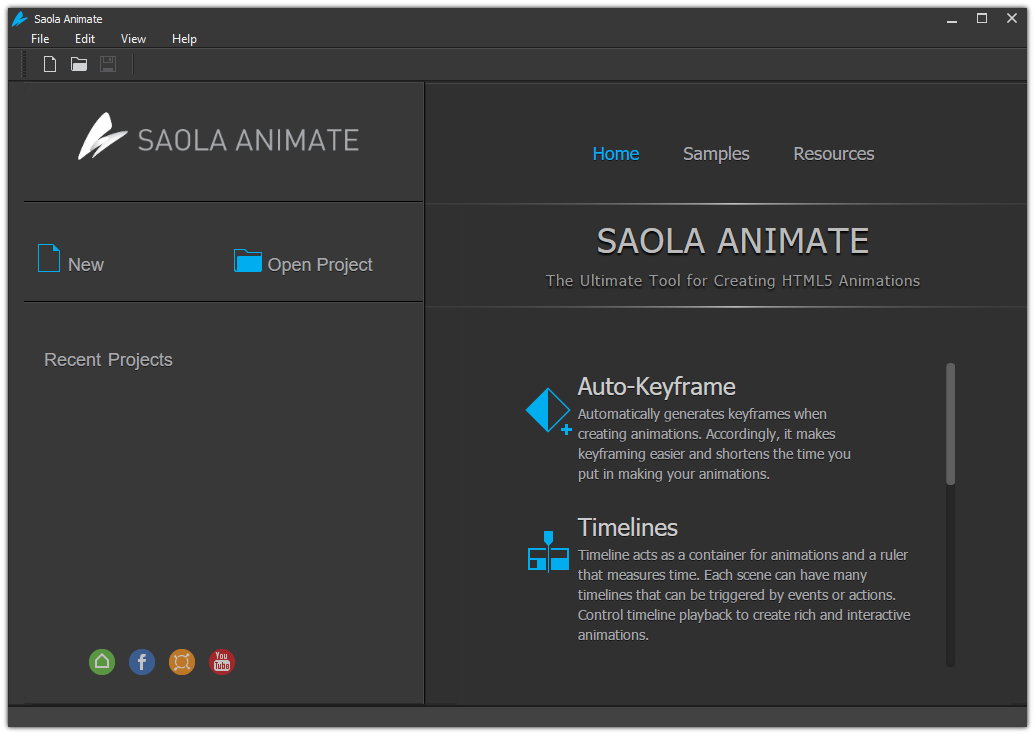Screen dimensions: 1035x735
Task: Open the Edit menu
Action: (84, 39)
